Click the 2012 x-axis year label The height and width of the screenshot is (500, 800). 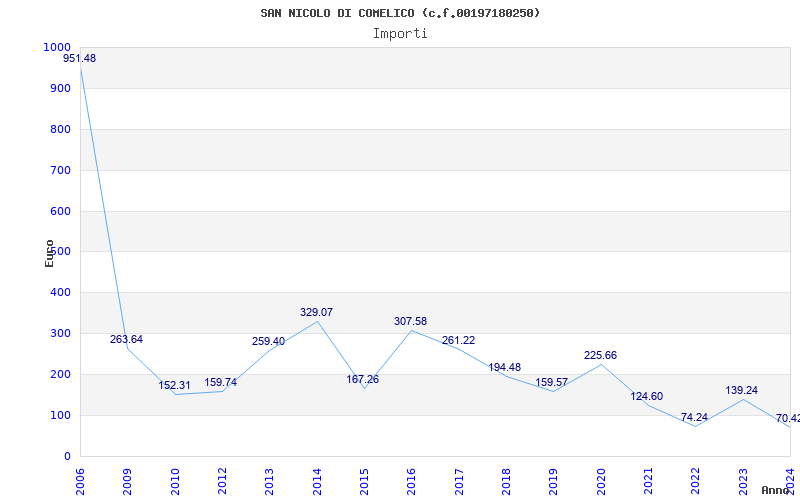(222, 481)
